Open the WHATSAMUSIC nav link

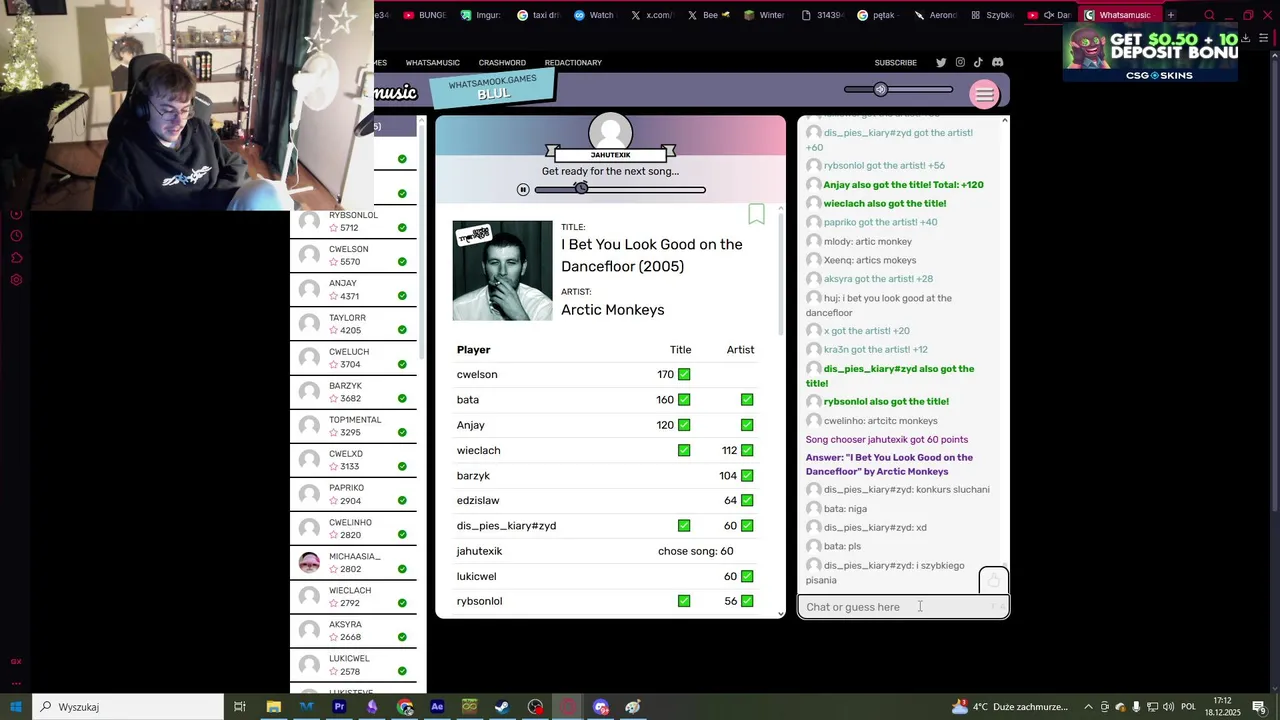(432, 62)
